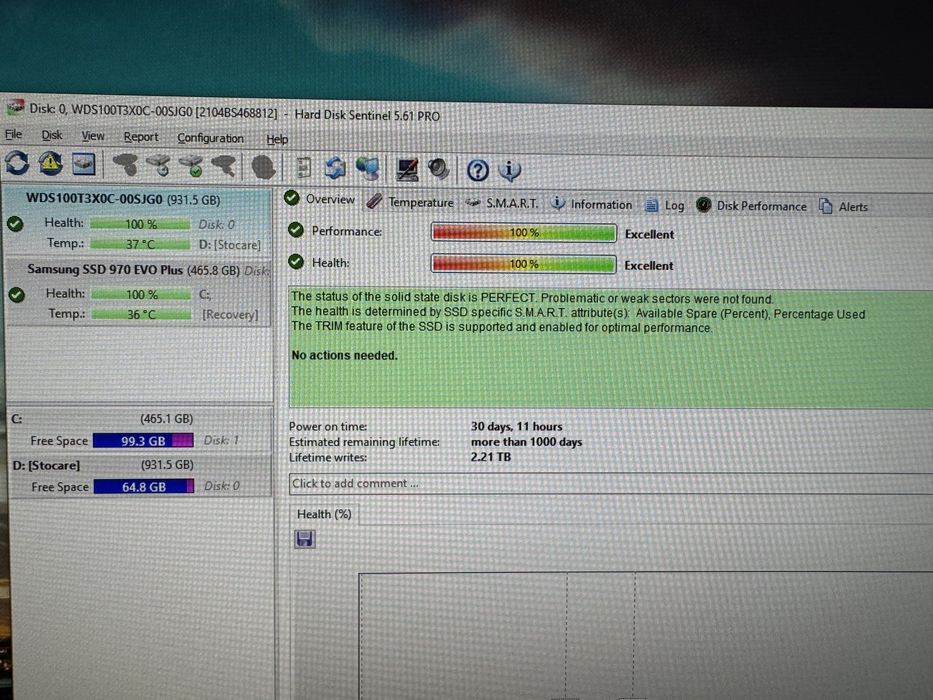The height and width of the screenshot is (700, 933).
Task: Click green check icon next to Health label
Action: pos(296,261)
